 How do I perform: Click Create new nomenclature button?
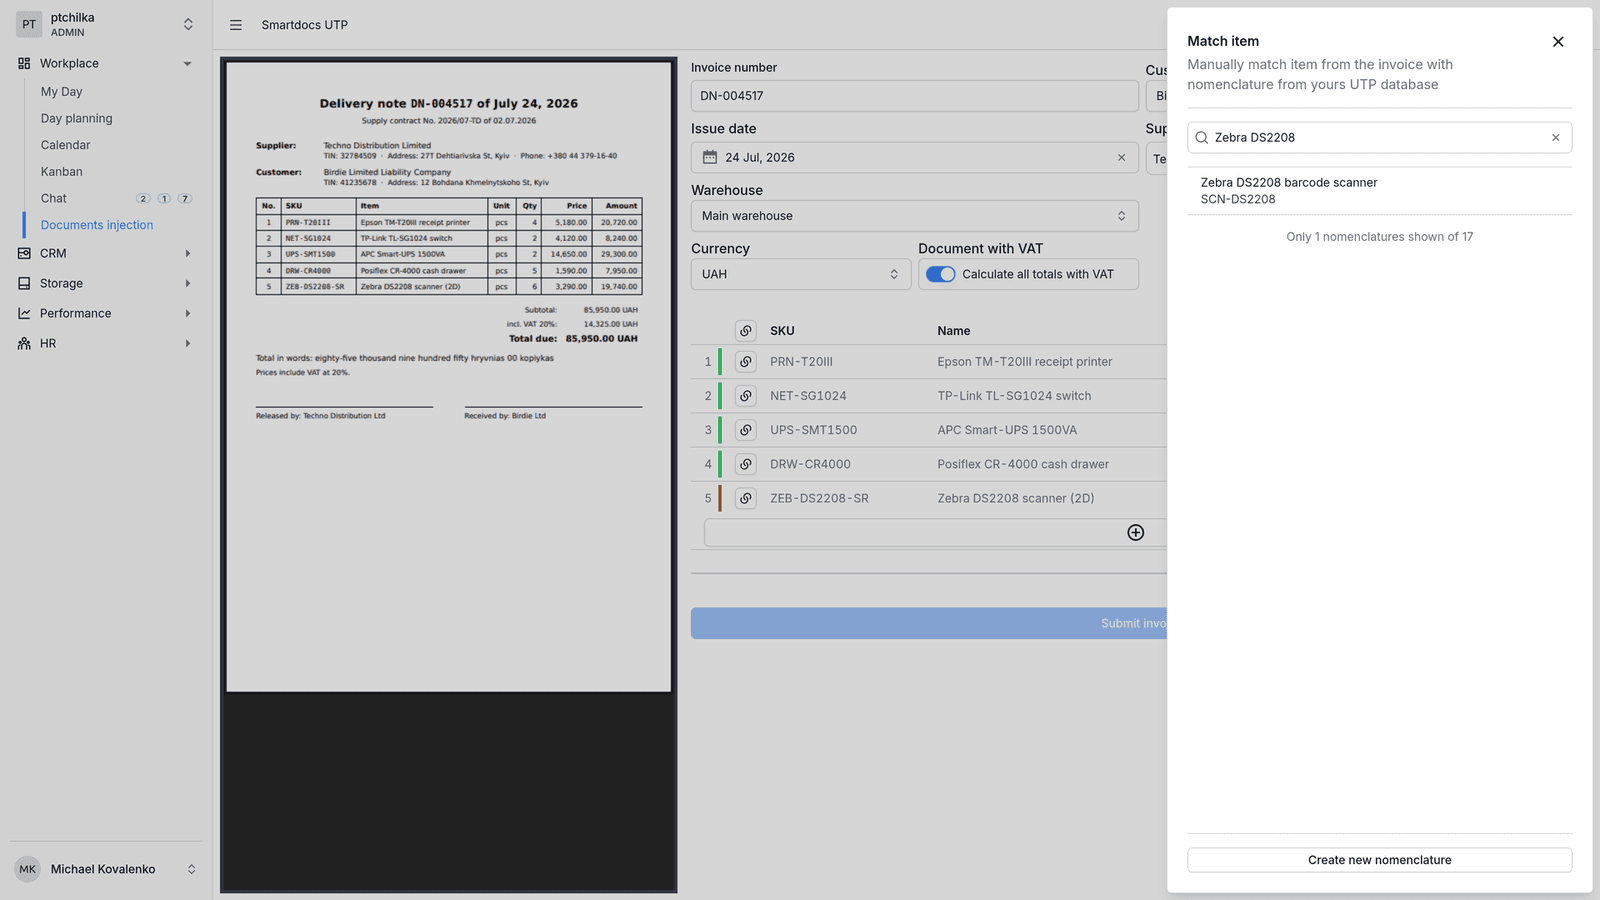tap(1379, 860)
